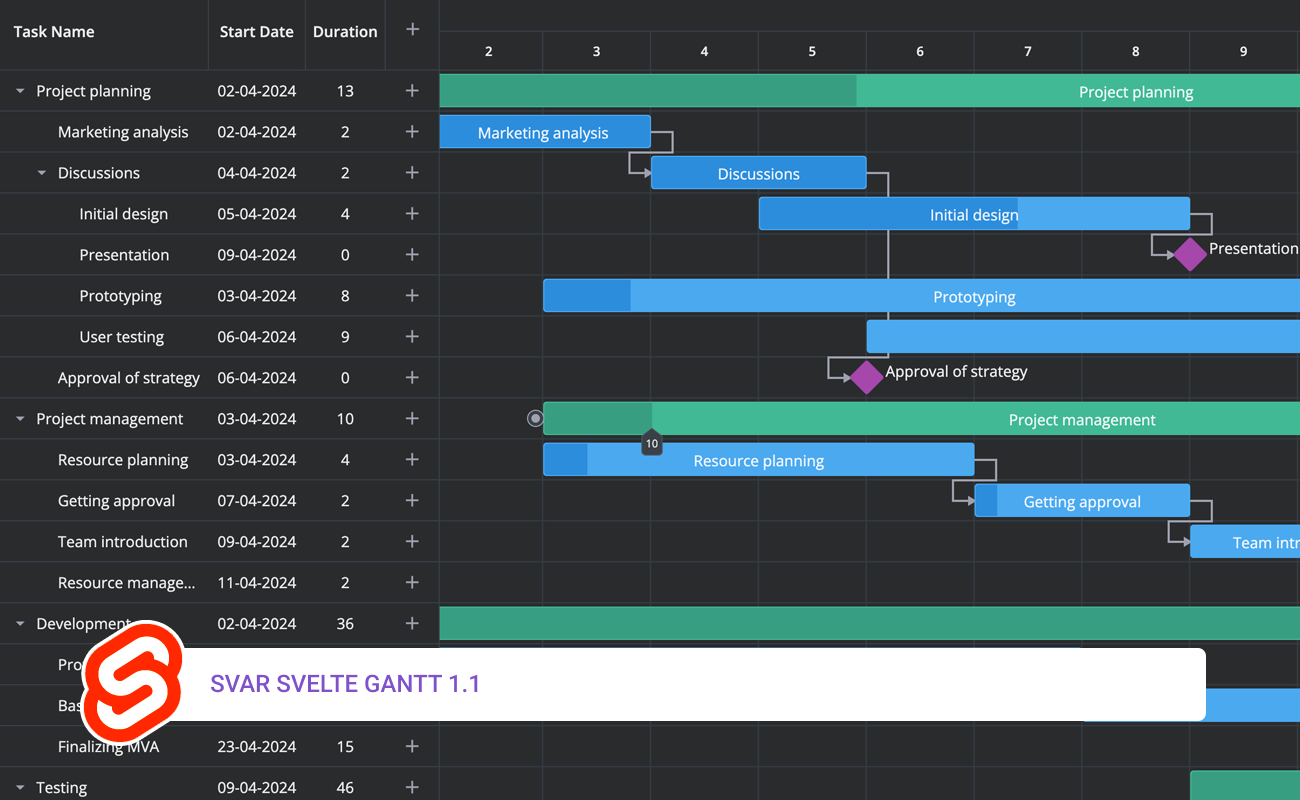This screenshot has width=1300, height=800.
Task: Click the plus icon in the grid header
Action: 412,30
